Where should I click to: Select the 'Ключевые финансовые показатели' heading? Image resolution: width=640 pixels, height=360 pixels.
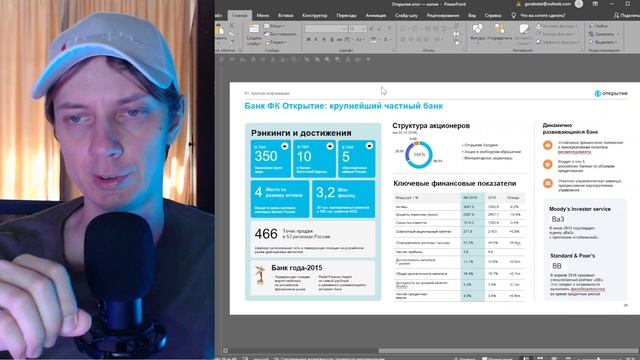[x=455, y=184]
